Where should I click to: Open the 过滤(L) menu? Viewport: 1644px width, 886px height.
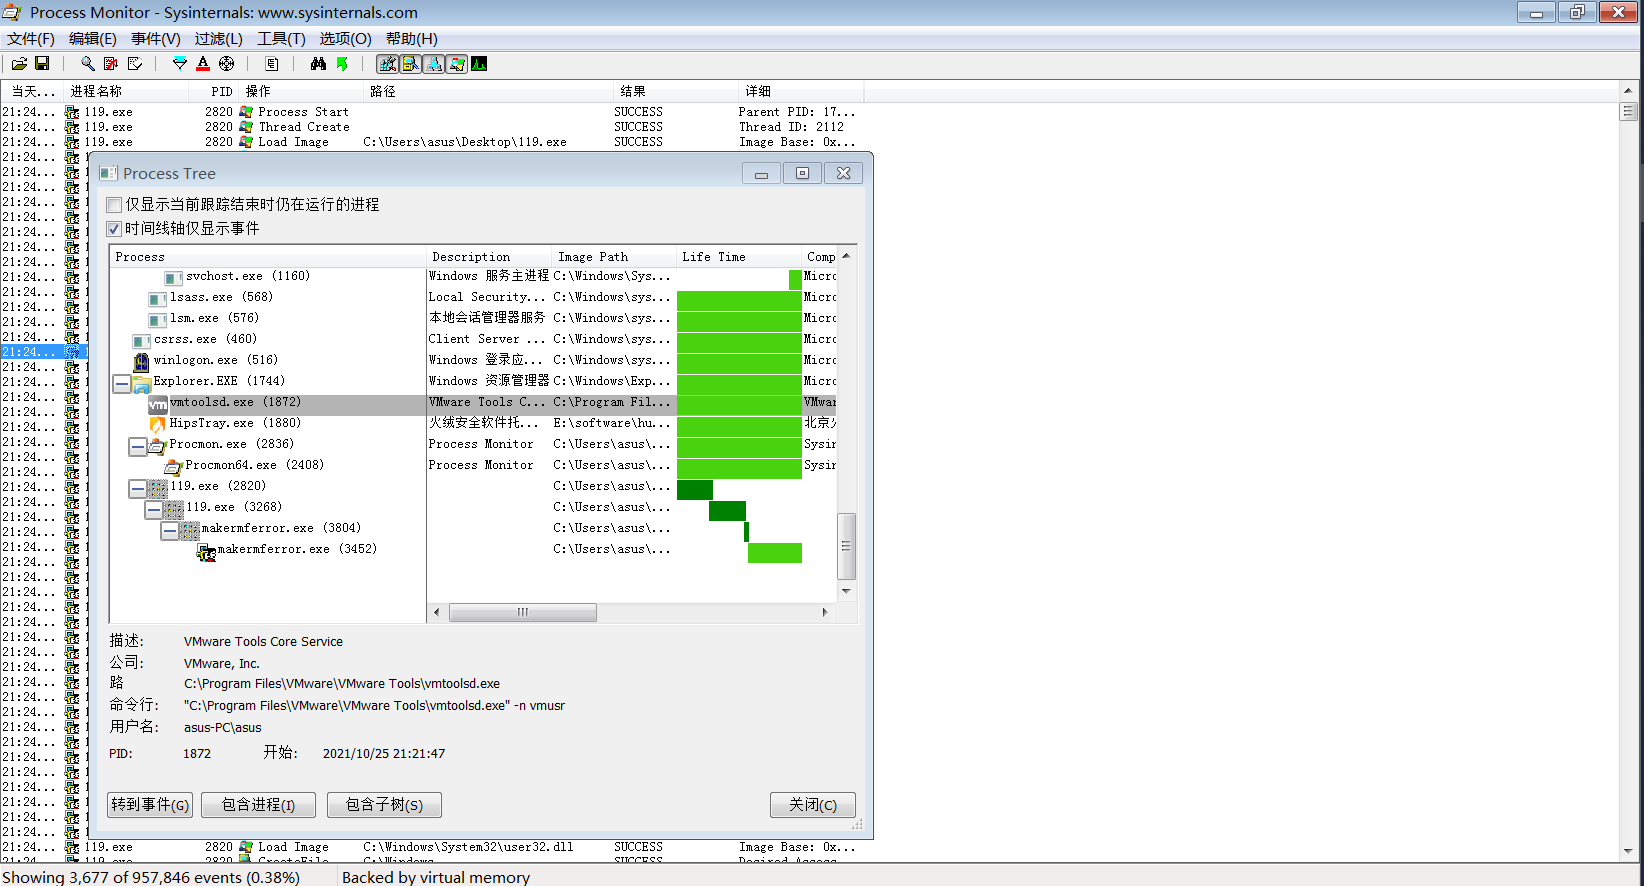[x=219, y=39]
